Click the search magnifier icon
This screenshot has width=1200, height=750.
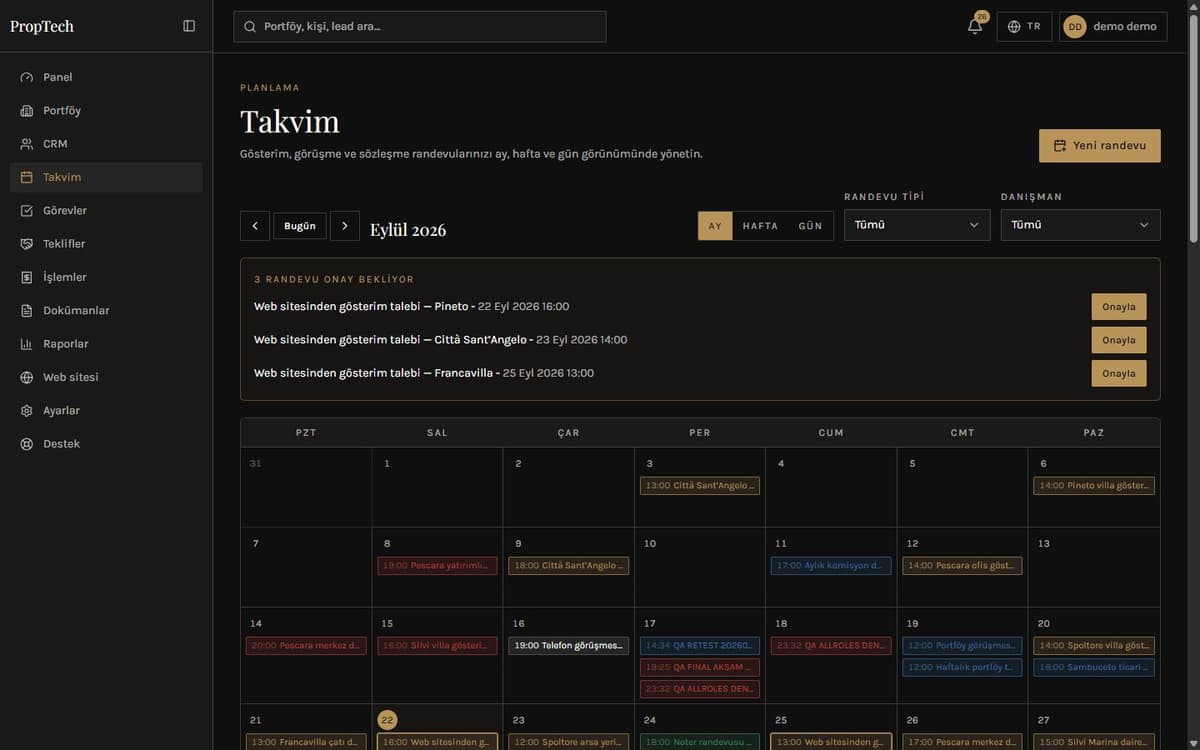point(250,27)
